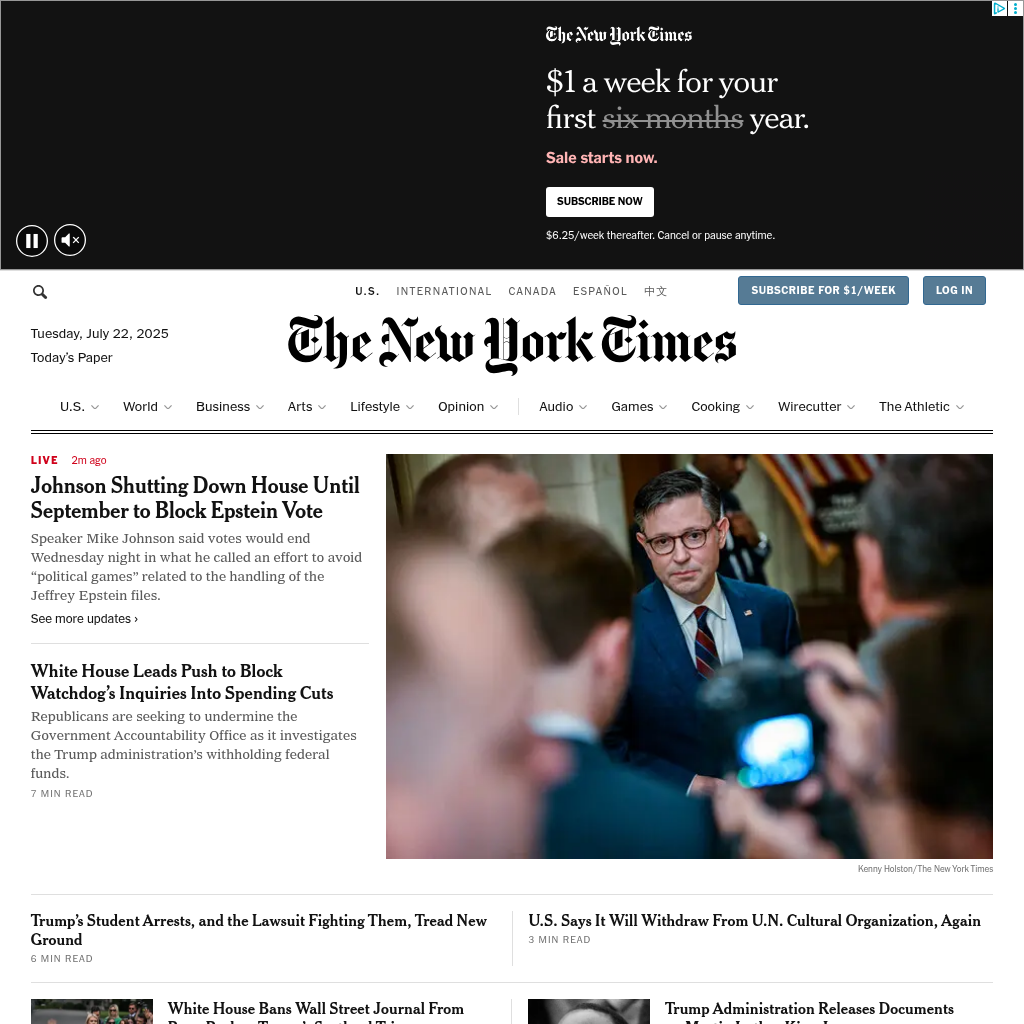Expand the U.S. section chevron
Viewport: 1024px width, 1024px height.
coord(95,407)
